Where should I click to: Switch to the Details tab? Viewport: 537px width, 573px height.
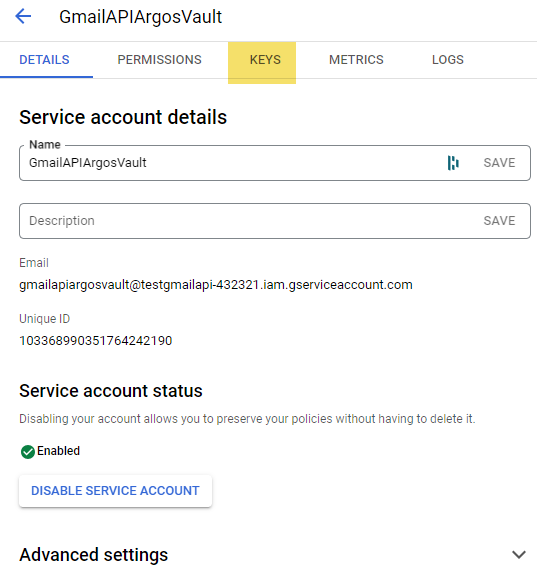pyautogui.click(x=44, y=60)
